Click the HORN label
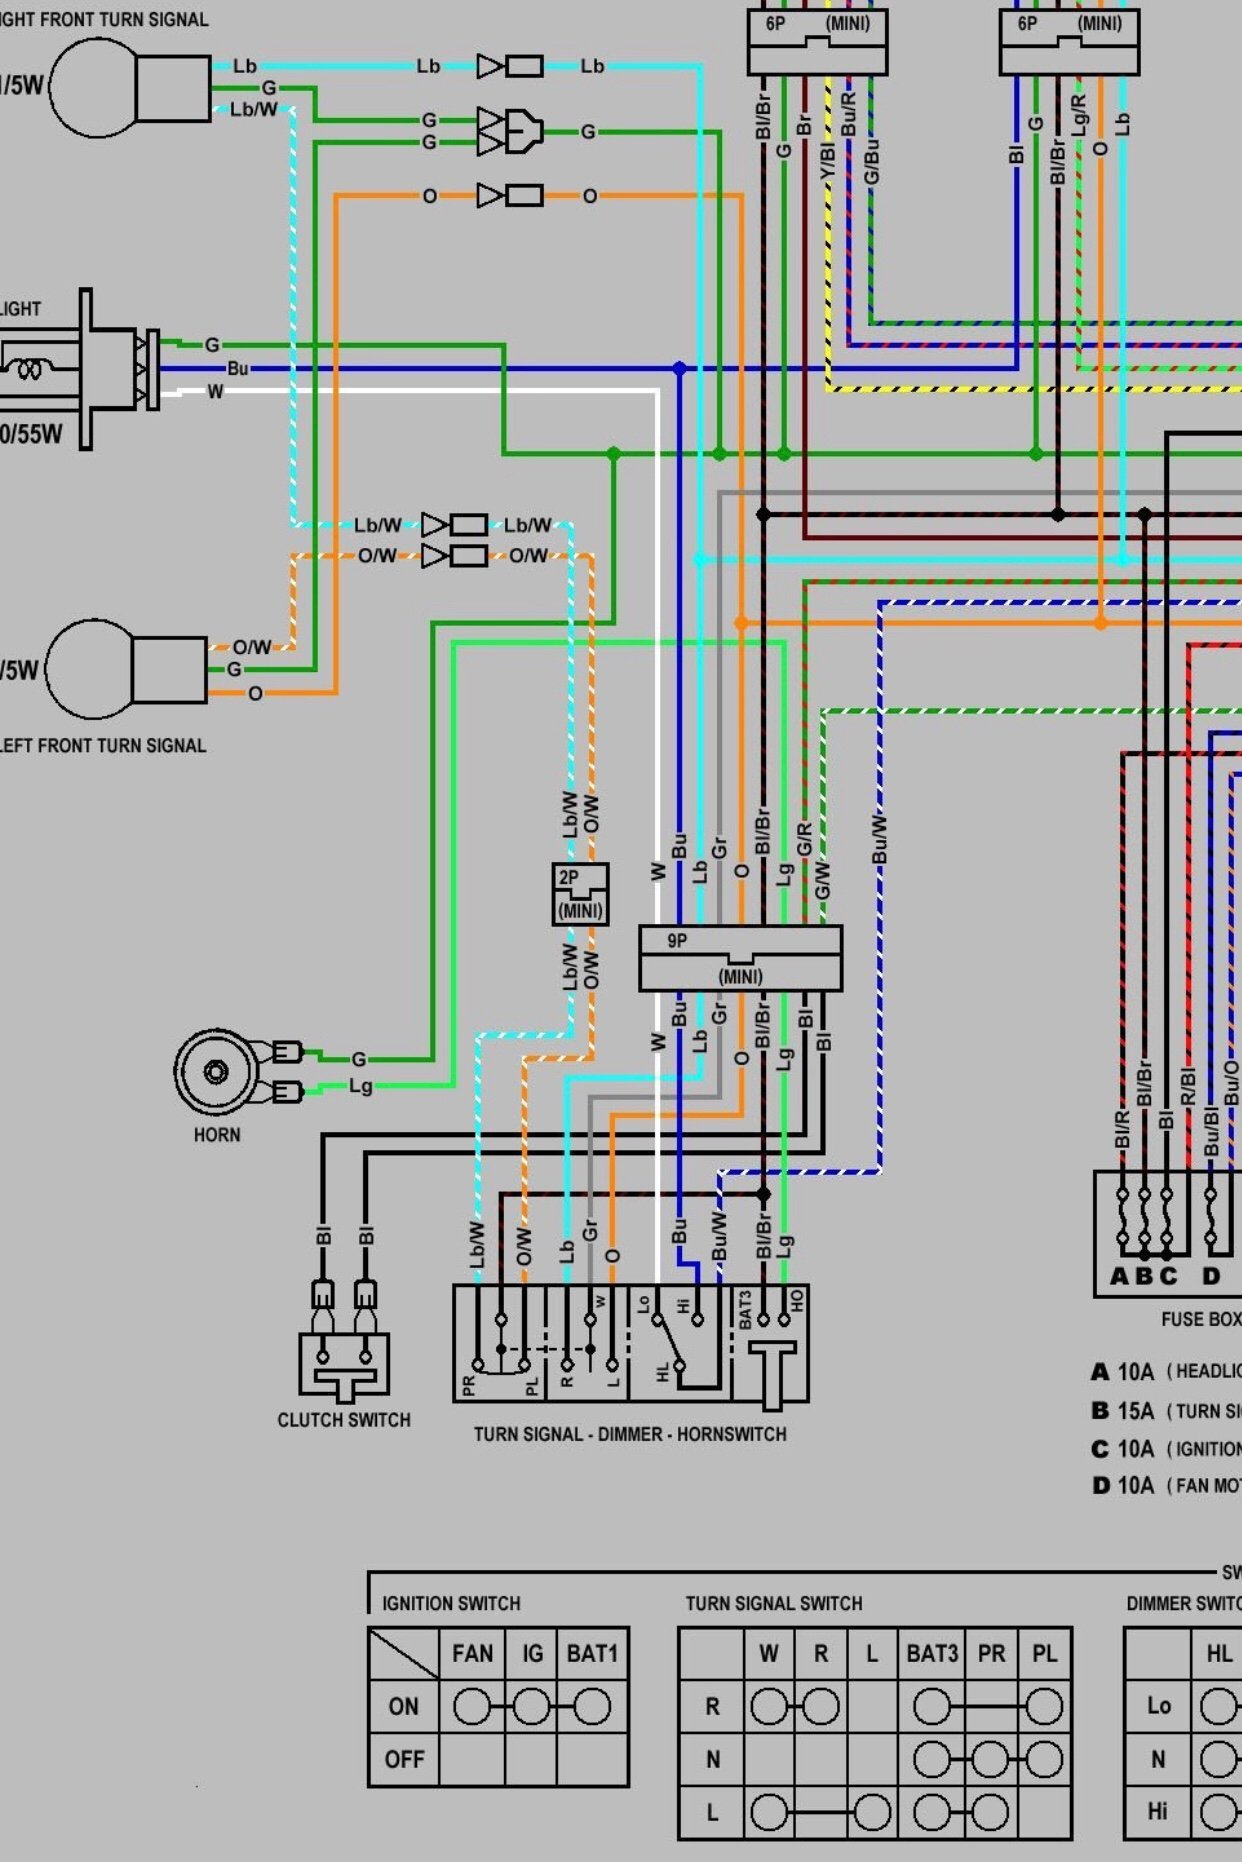This screenshot has width=1242, height=1862. [217, 1135]
